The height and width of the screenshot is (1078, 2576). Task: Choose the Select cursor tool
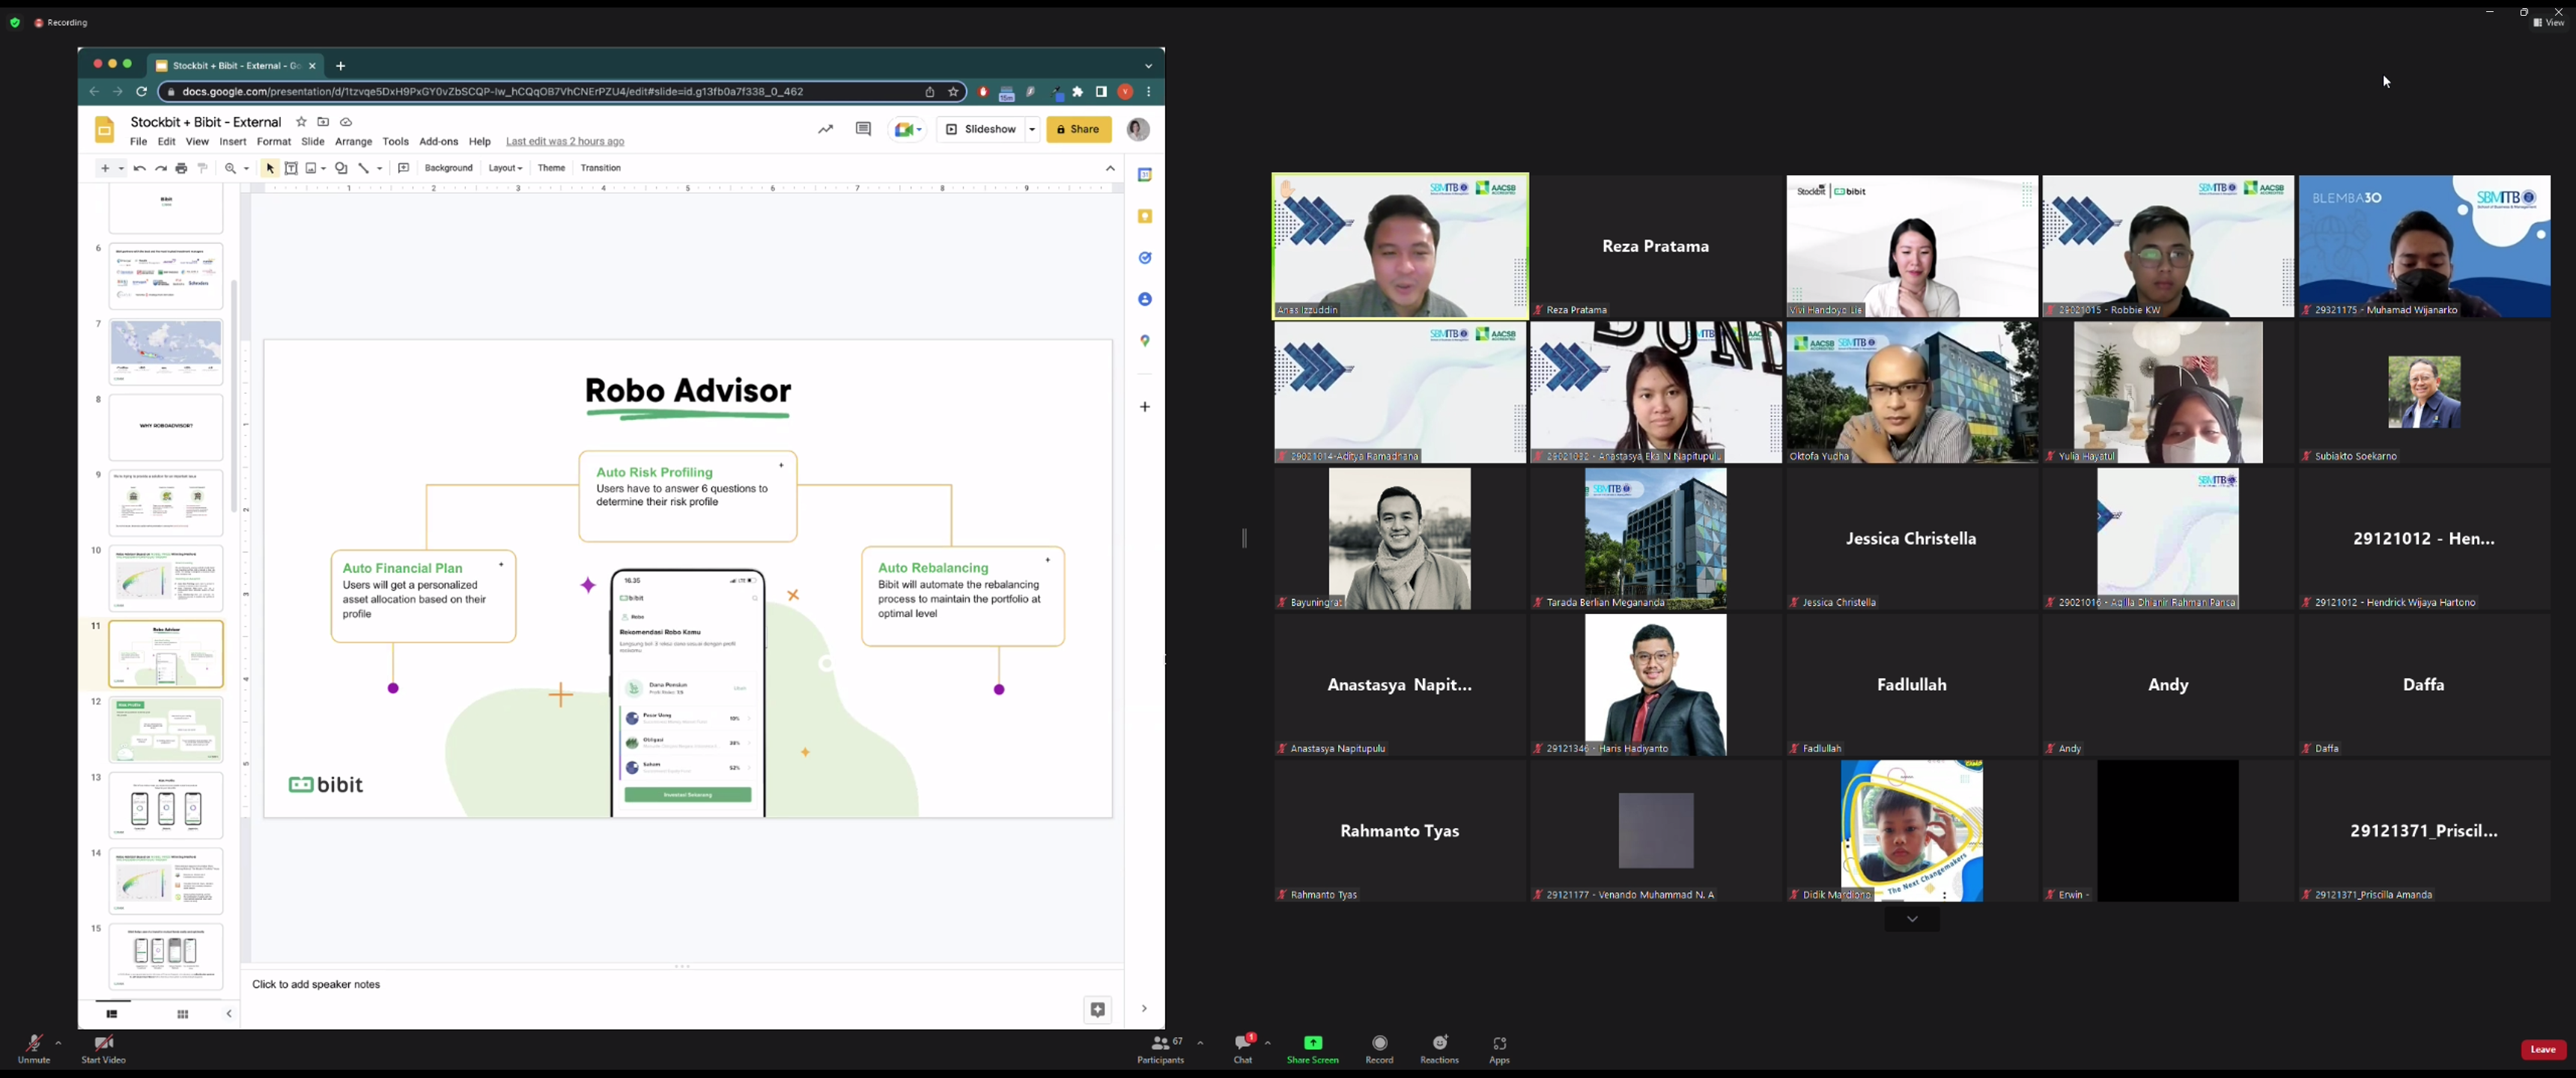270,168
